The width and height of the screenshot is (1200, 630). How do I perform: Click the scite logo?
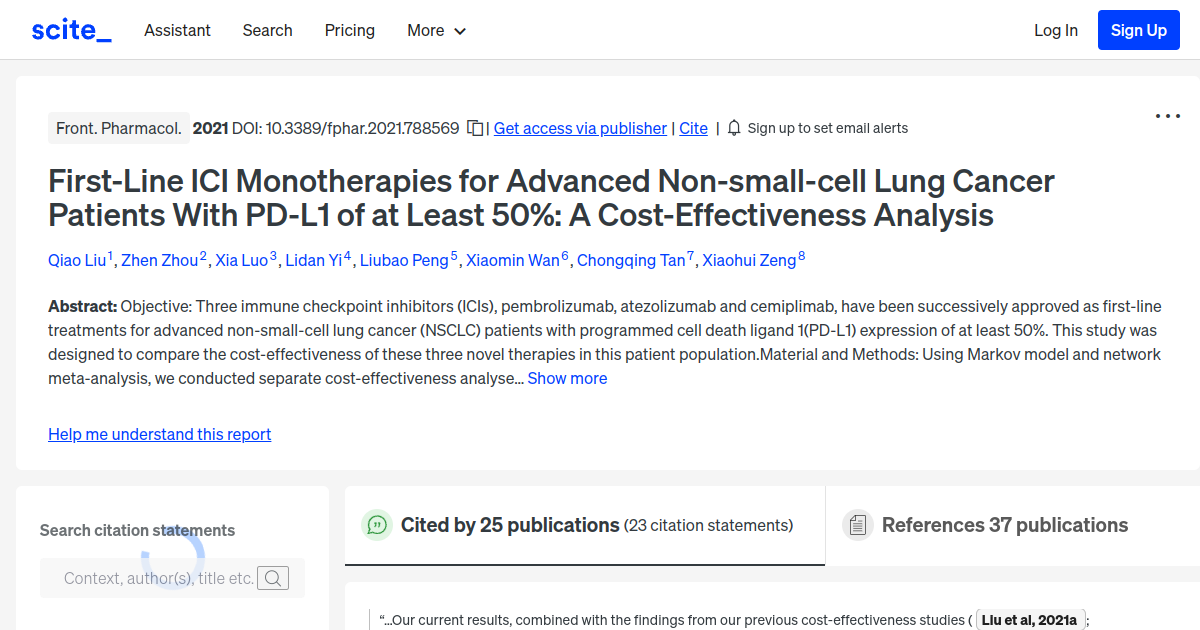click(x=71, y=29)
